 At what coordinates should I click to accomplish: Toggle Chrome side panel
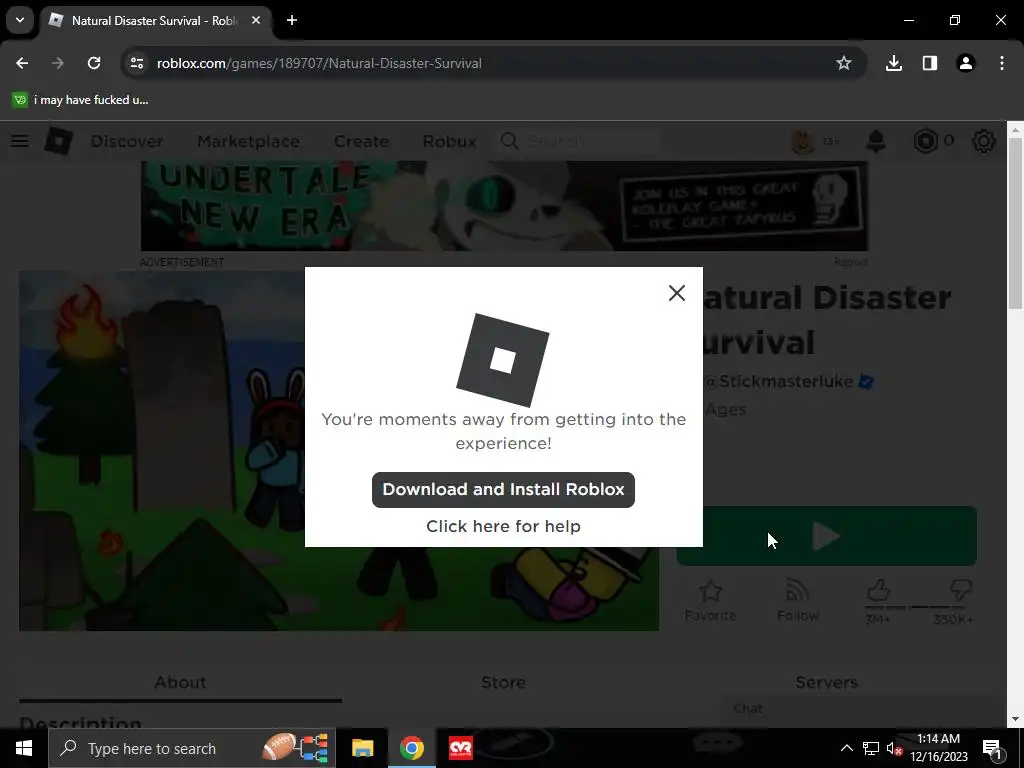[x=929, y=63]
